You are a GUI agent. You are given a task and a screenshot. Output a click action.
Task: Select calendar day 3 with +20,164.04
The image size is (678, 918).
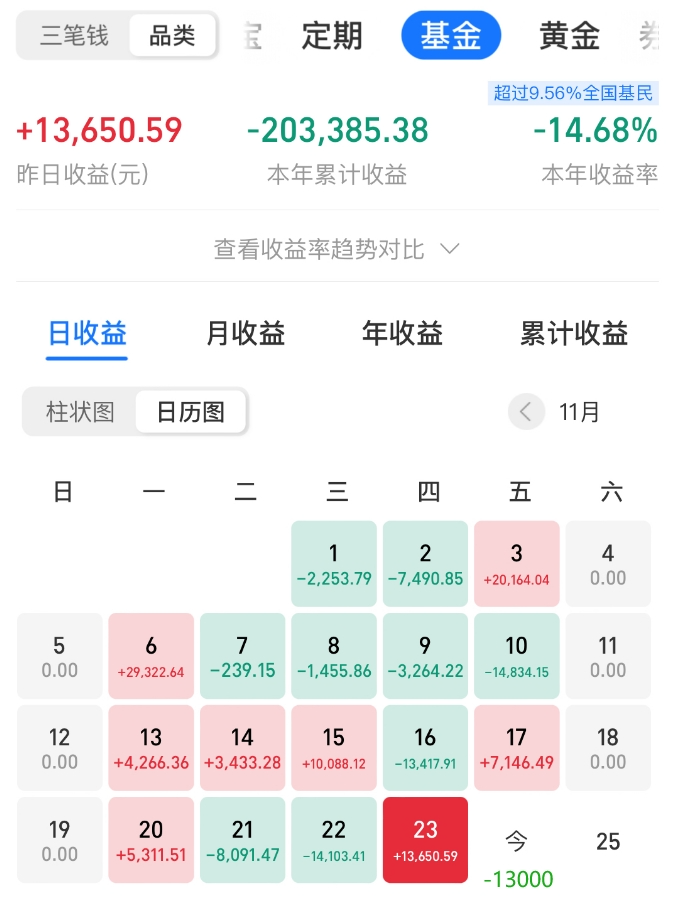(x=516, y=564)
